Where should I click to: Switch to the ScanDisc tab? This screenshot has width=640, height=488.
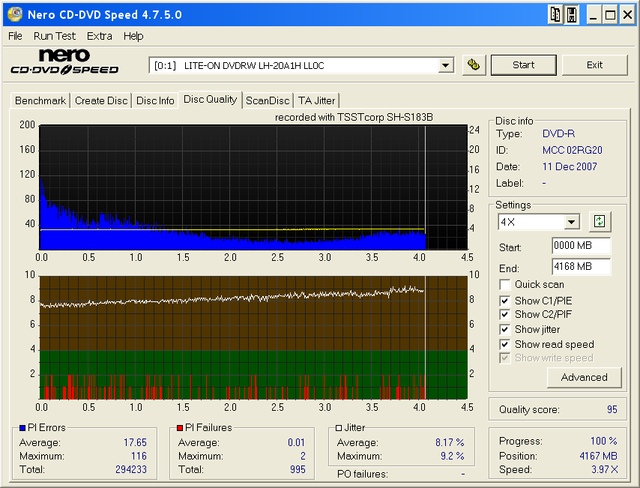click(x=267, y=100)
